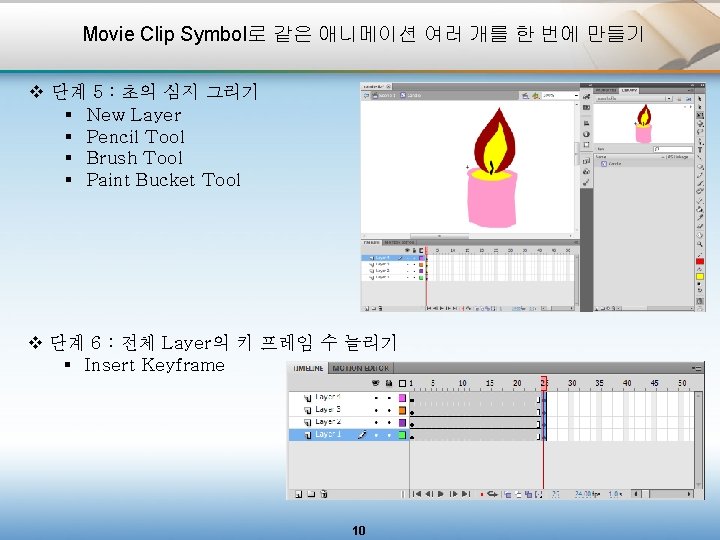
Task: Open the stage zoom percentage dropdown
Action: pyautogui.click(x=576, y=96)
